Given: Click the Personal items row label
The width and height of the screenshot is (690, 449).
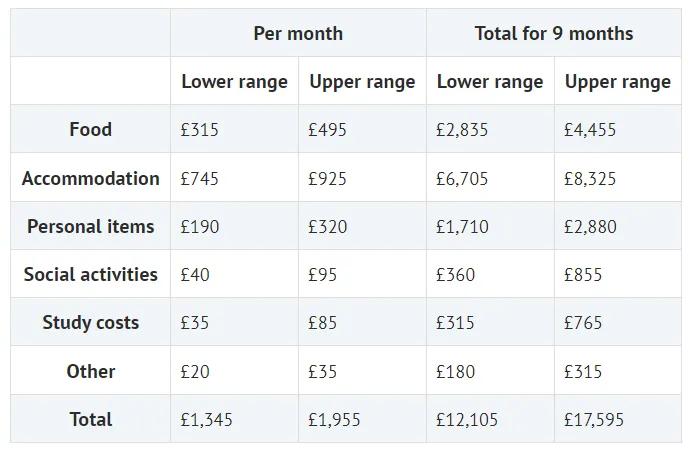Looking at the screenshot, I should click(x=90, y=226).
